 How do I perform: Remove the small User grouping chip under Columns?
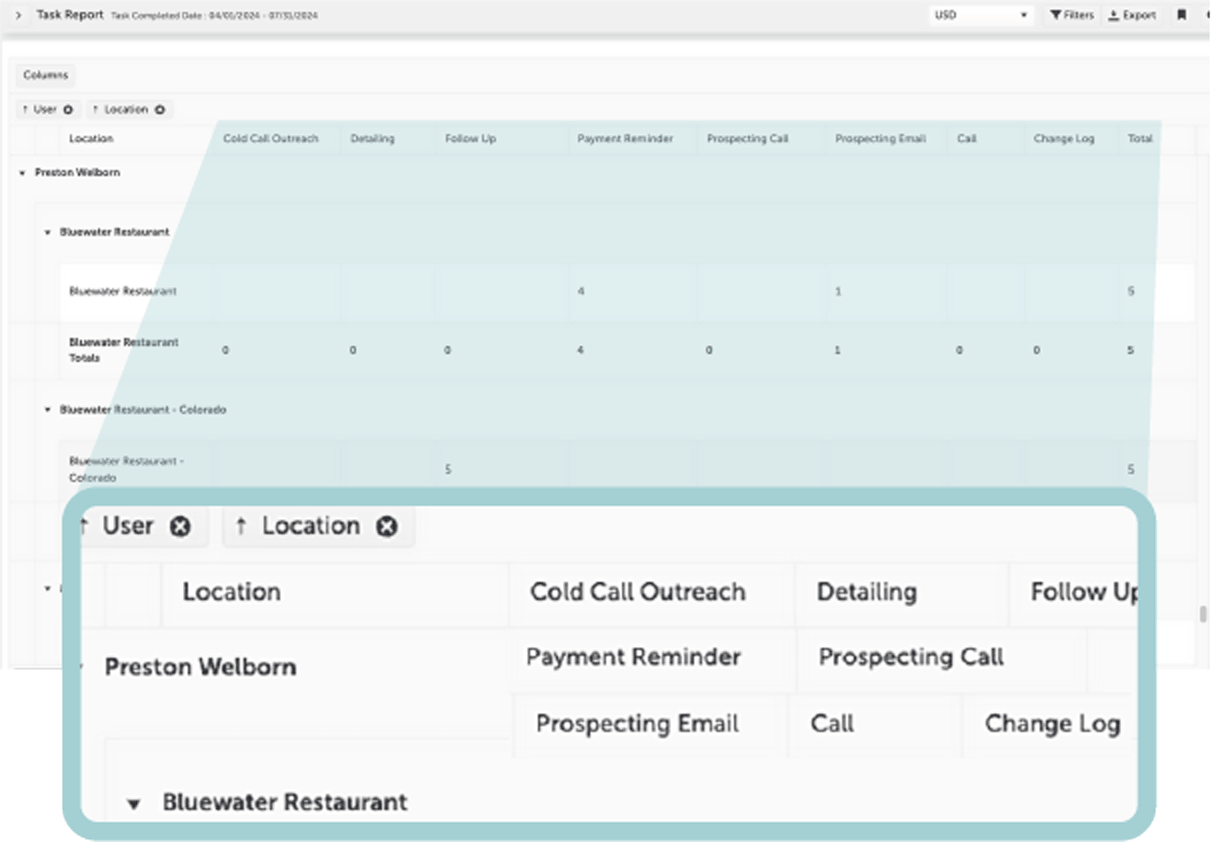(68, 110)
